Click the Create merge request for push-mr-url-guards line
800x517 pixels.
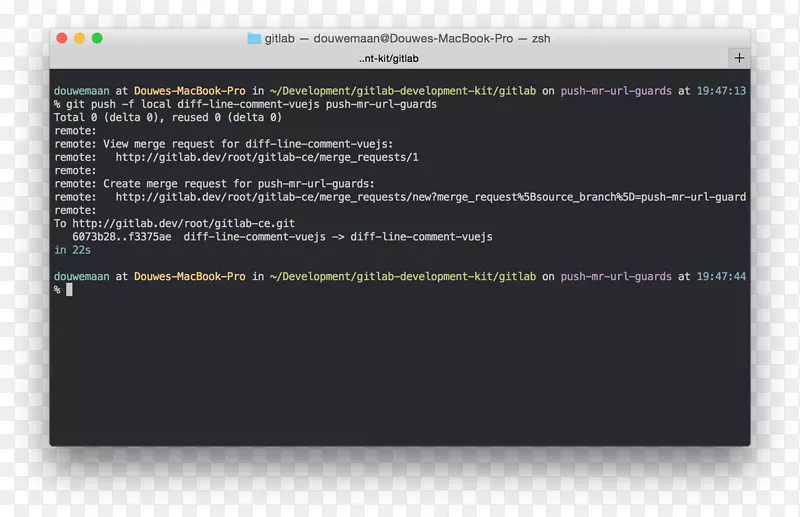pos(214,184)
